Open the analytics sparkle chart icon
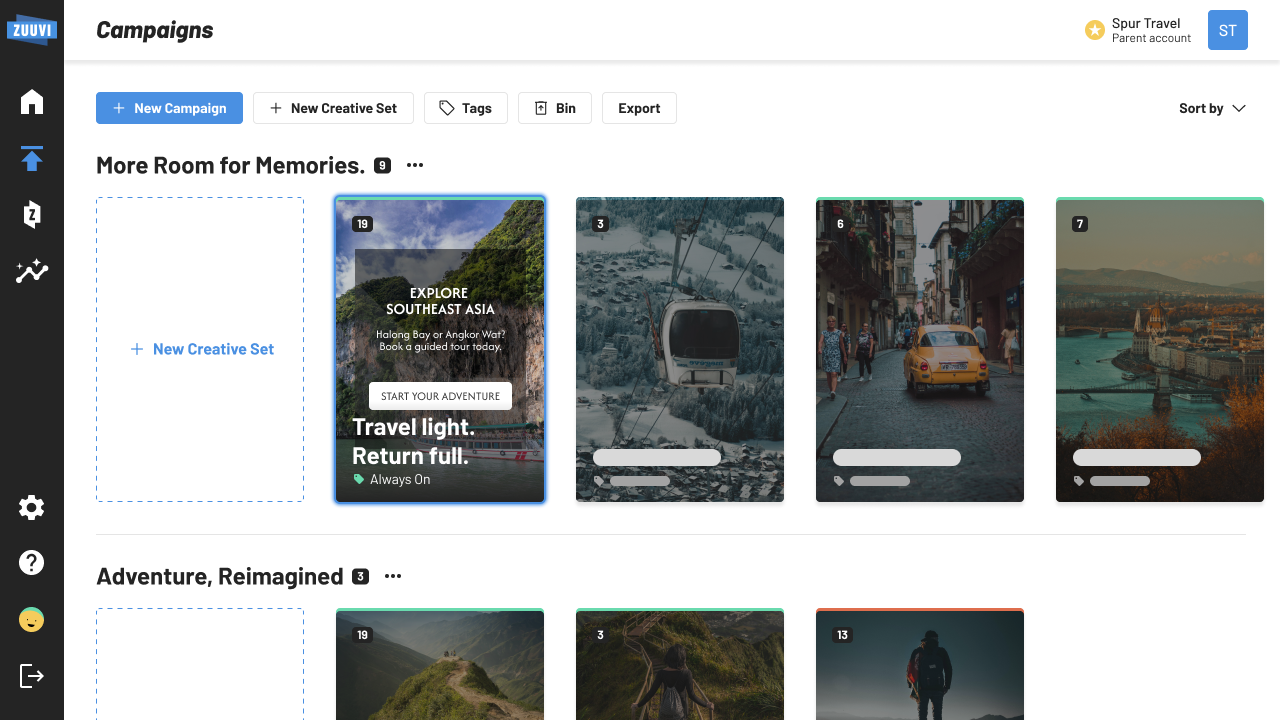Viewport: 1280px width, 720px height. pos(32,271)
